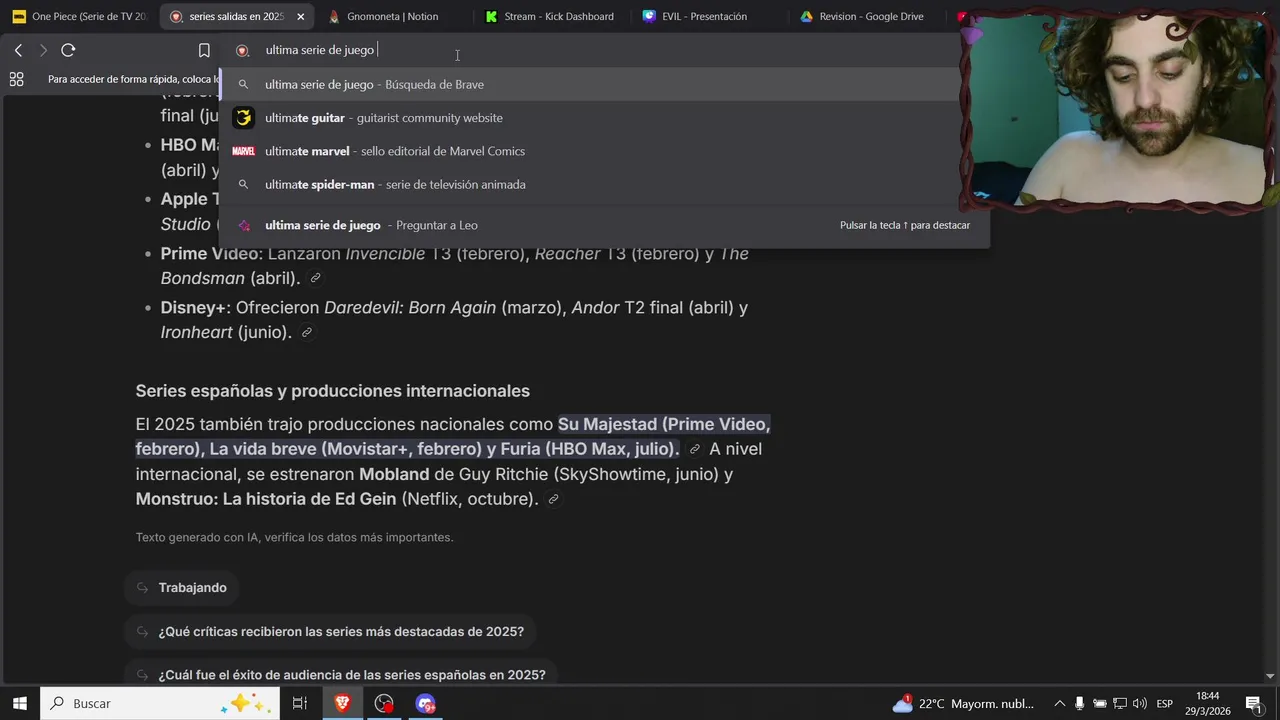Click the weather widget showing 22°C
The image size is (1280, 720).
point(965,703)
